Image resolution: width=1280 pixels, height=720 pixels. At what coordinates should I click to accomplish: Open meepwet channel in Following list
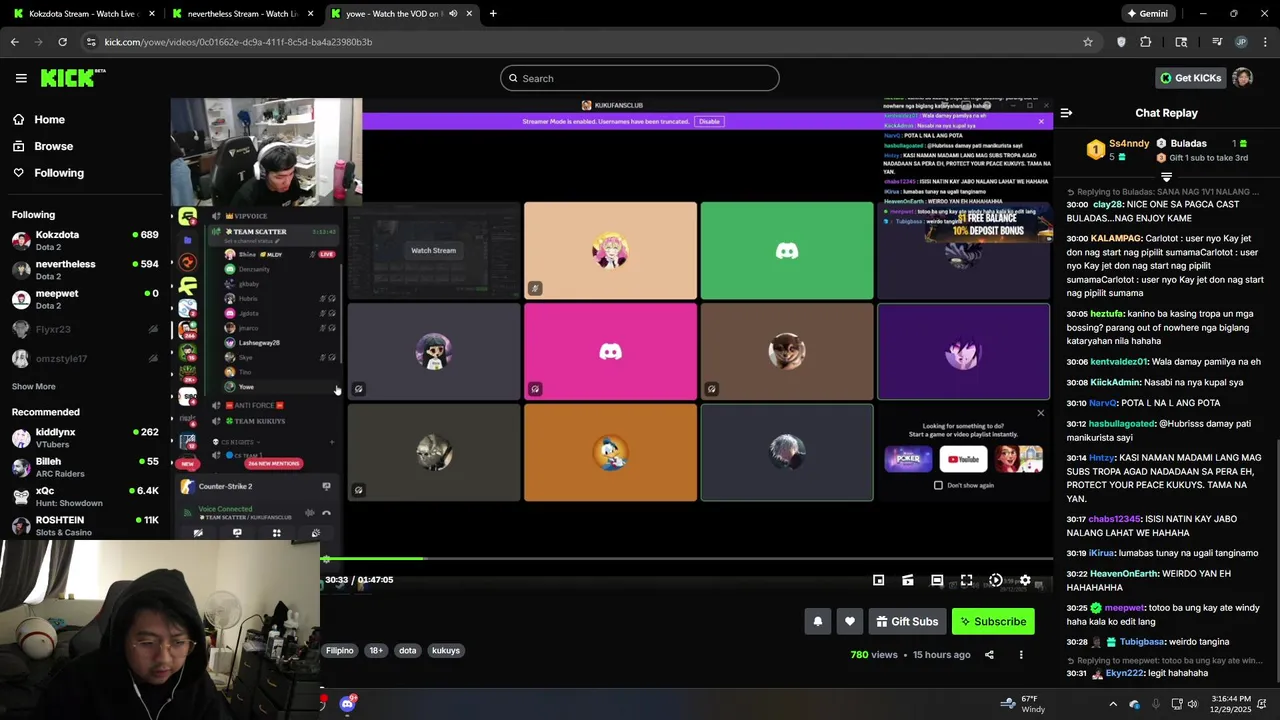coord(85,299)
